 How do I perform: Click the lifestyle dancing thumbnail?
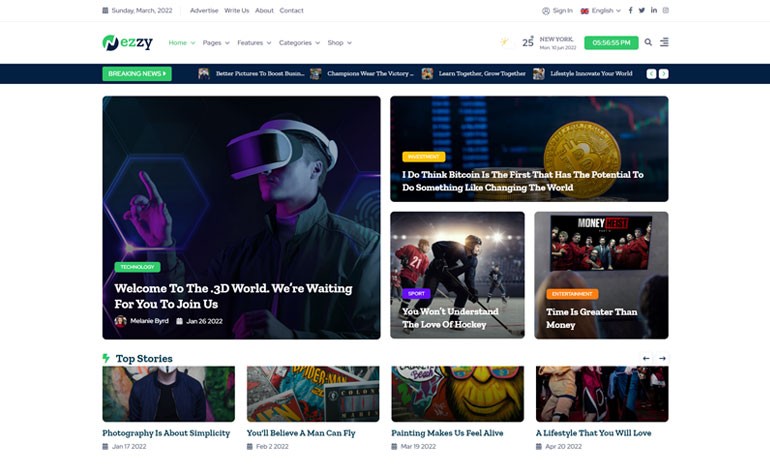coord(602,393)
